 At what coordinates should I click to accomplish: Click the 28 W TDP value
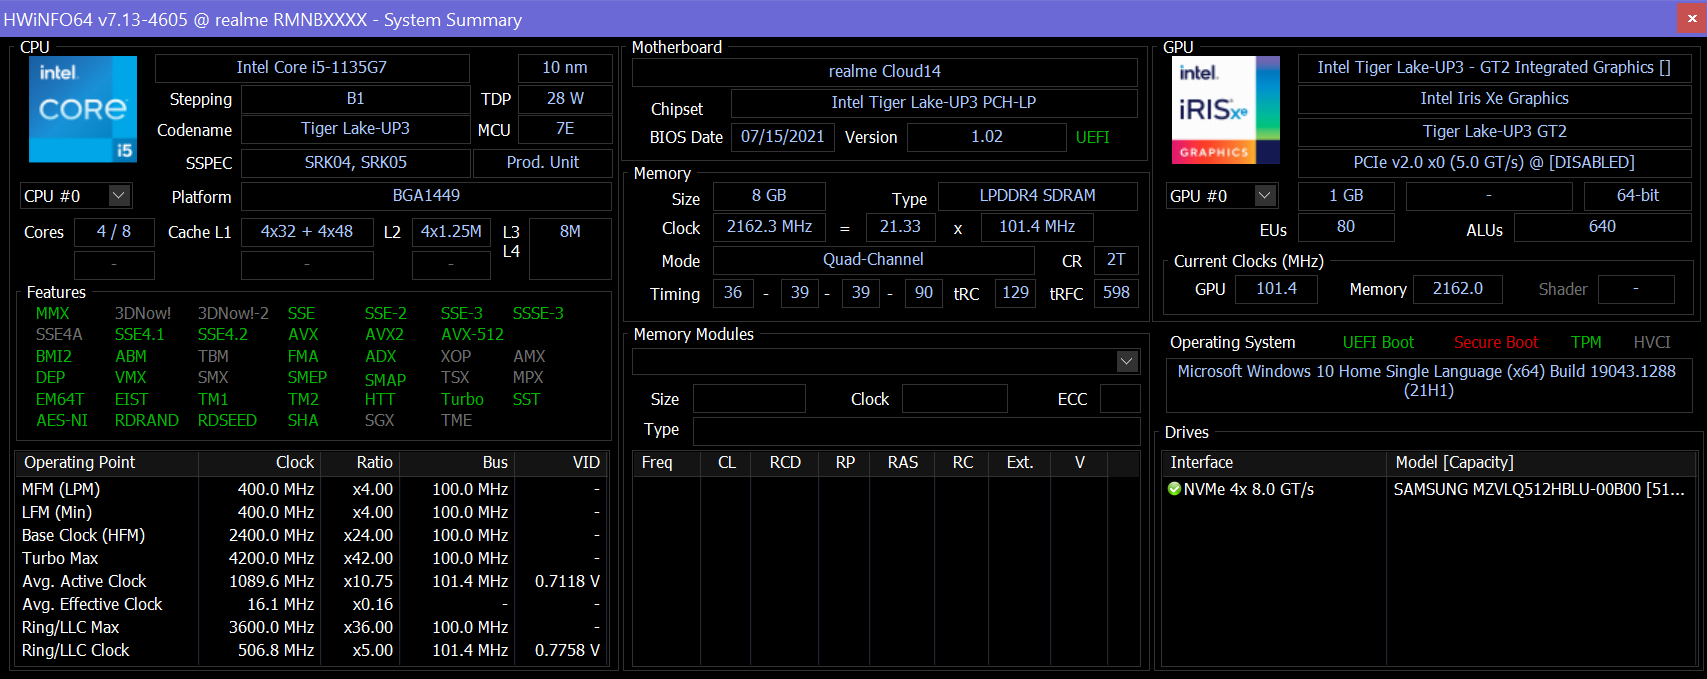coord(565,99)
